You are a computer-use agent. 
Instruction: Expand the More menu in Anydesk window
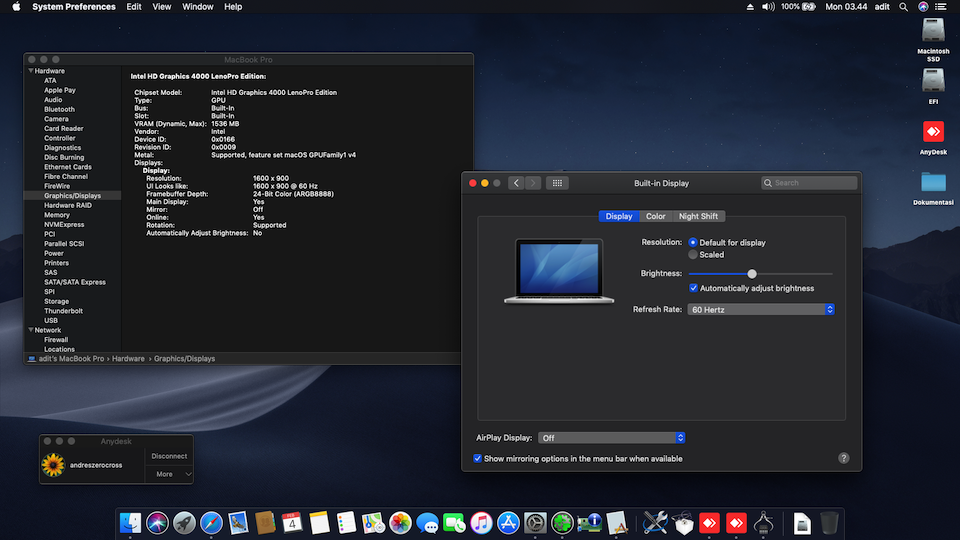(169, 474)
